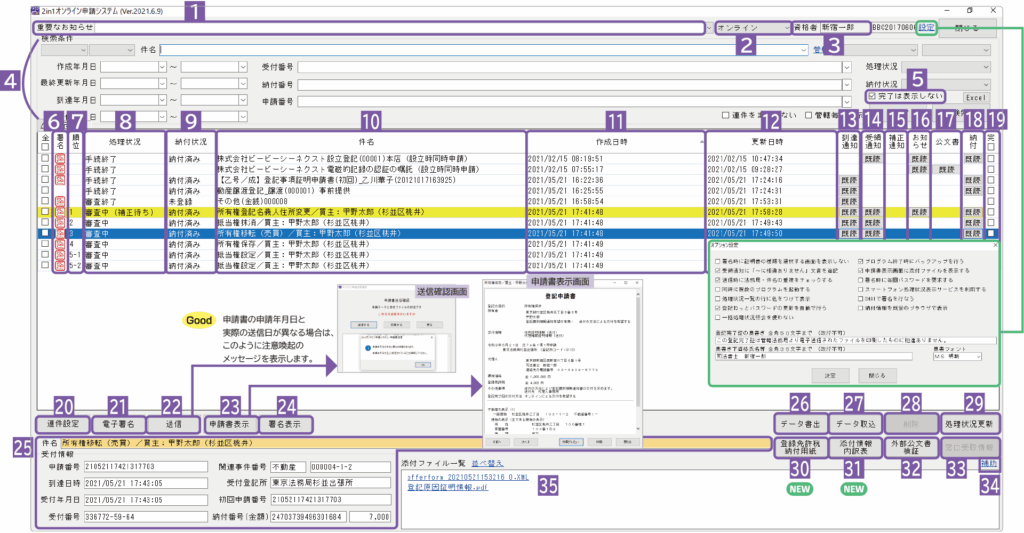
Task: Click 既読 badge in 納付 column of yellow row
Action: pos(972,212)
